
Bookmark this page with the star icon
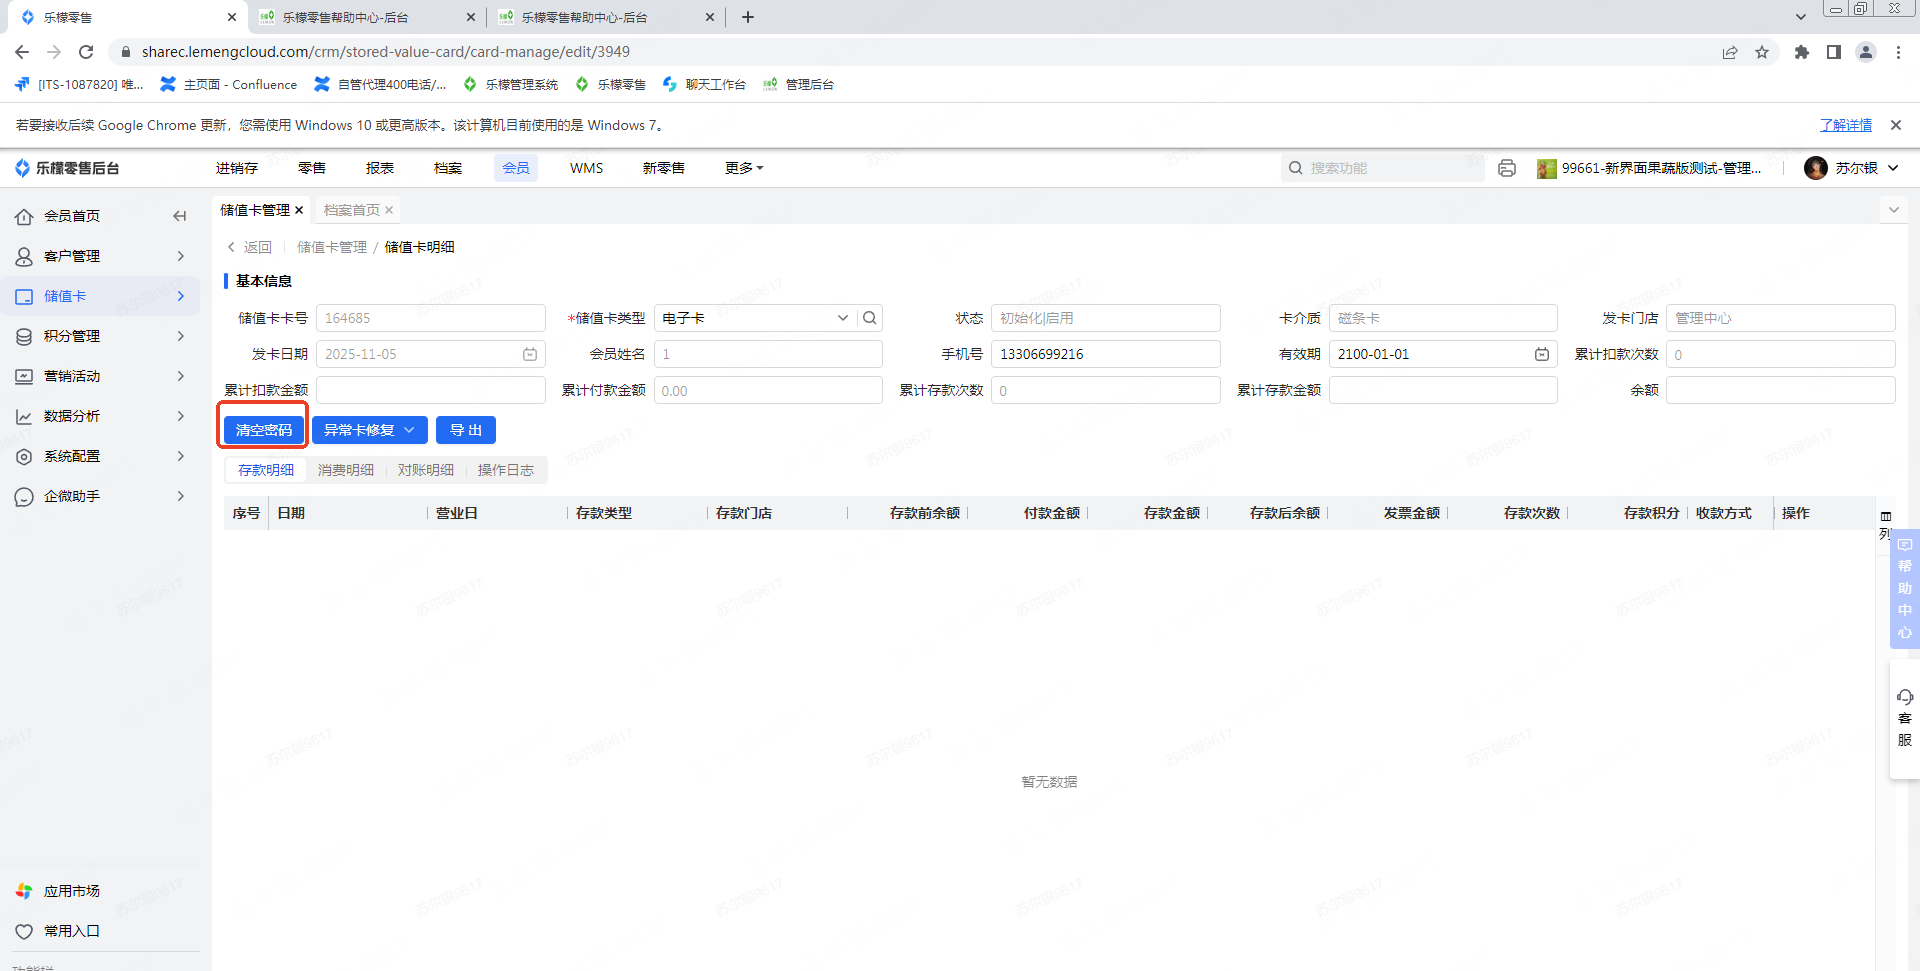tap(1762, 52)
